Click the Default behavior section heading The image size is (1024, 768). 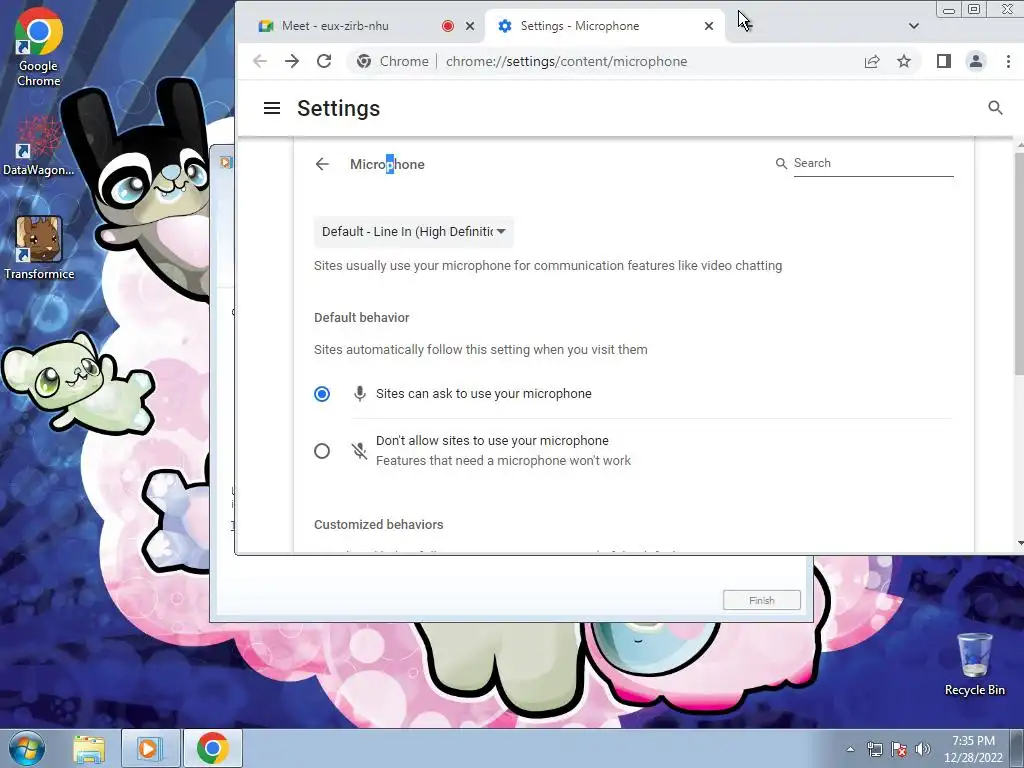point(362,317)
